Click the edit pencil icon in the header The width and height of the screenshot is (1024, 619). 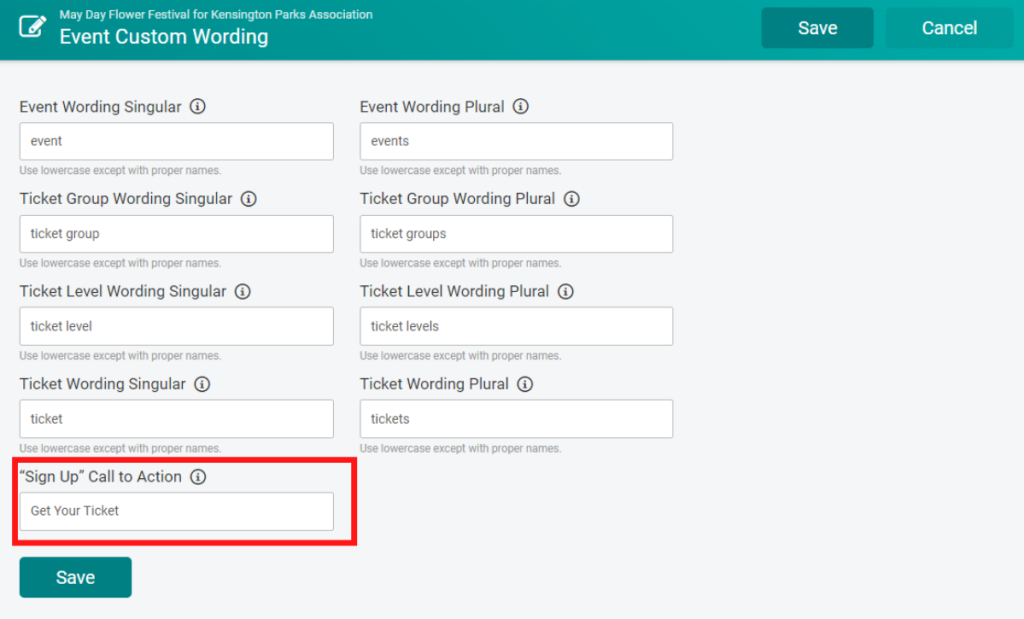point(32,27)
